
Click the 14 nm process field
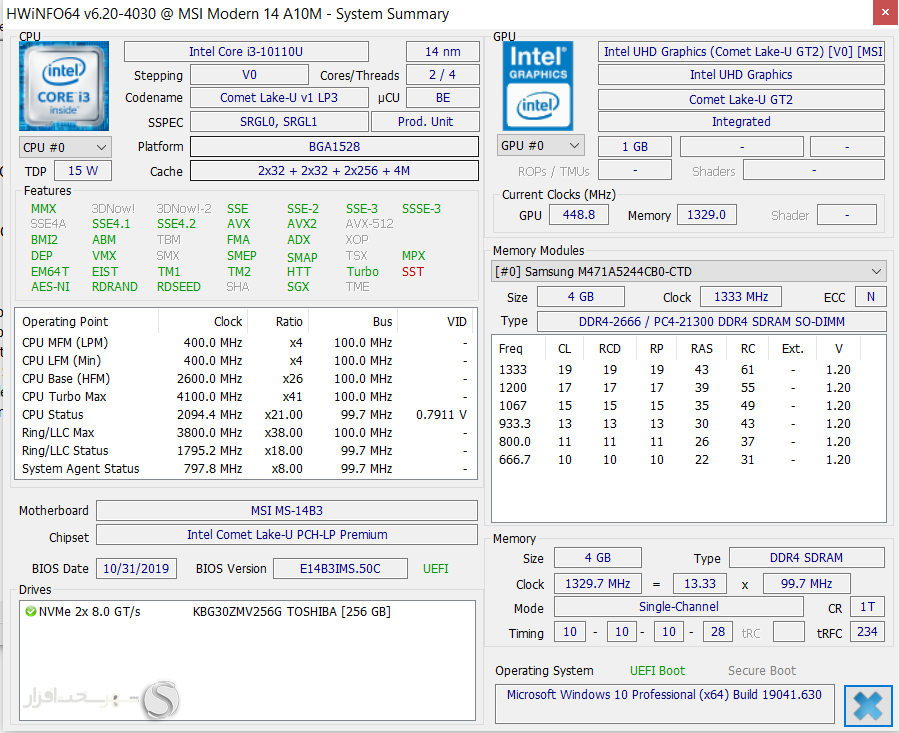(443, 52)
